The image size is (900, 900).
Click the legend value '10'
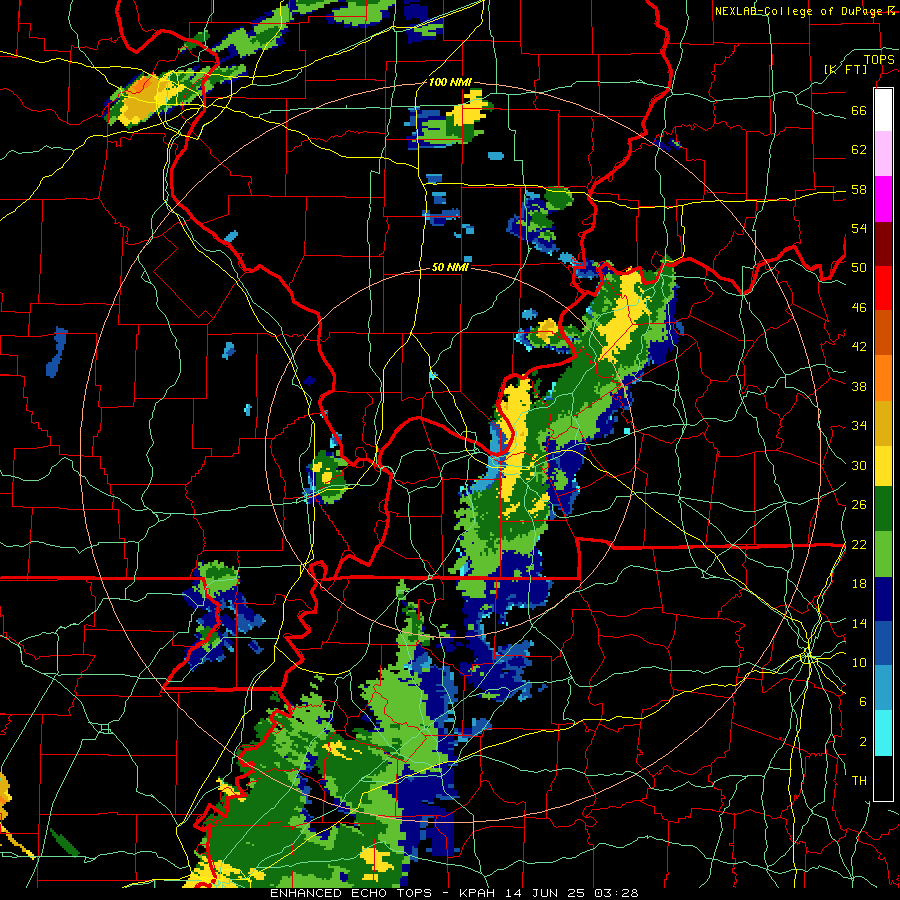pyautogui.click(x=859, y=662)
